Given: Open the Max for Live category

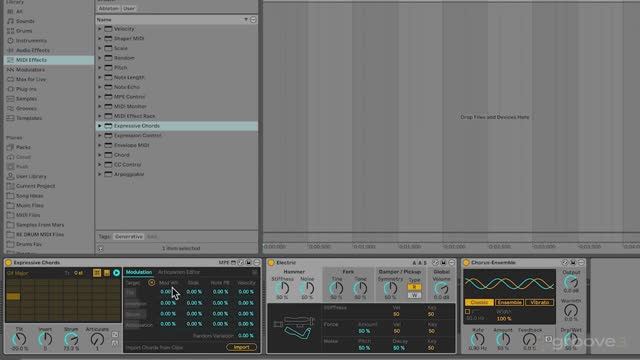Looking at the screenshot, I should [x=31, y=79].
